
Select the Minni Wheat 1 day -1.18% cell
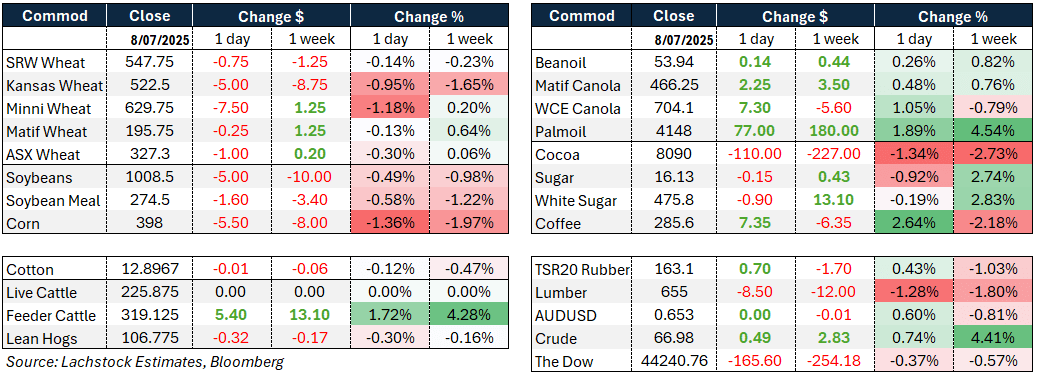pyautogui.click(x=390, y=109)
